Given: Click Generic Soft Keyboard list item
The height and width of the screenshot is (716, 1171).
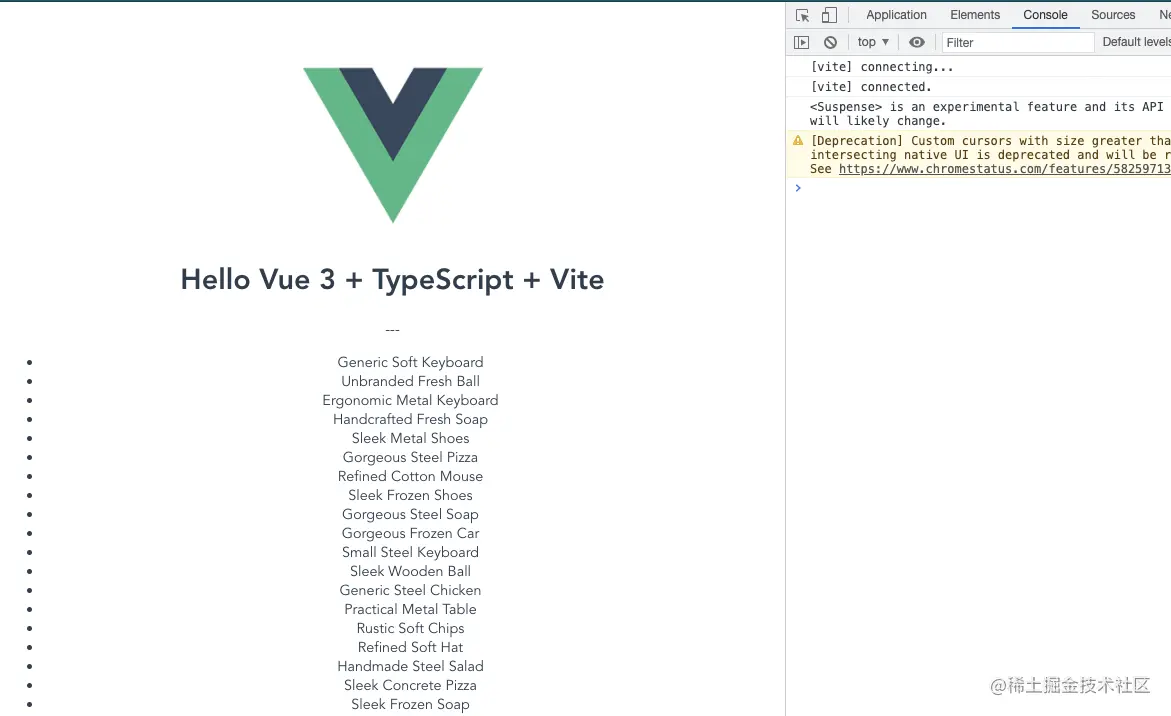Looking at the screenshot, I should [410, 362].
